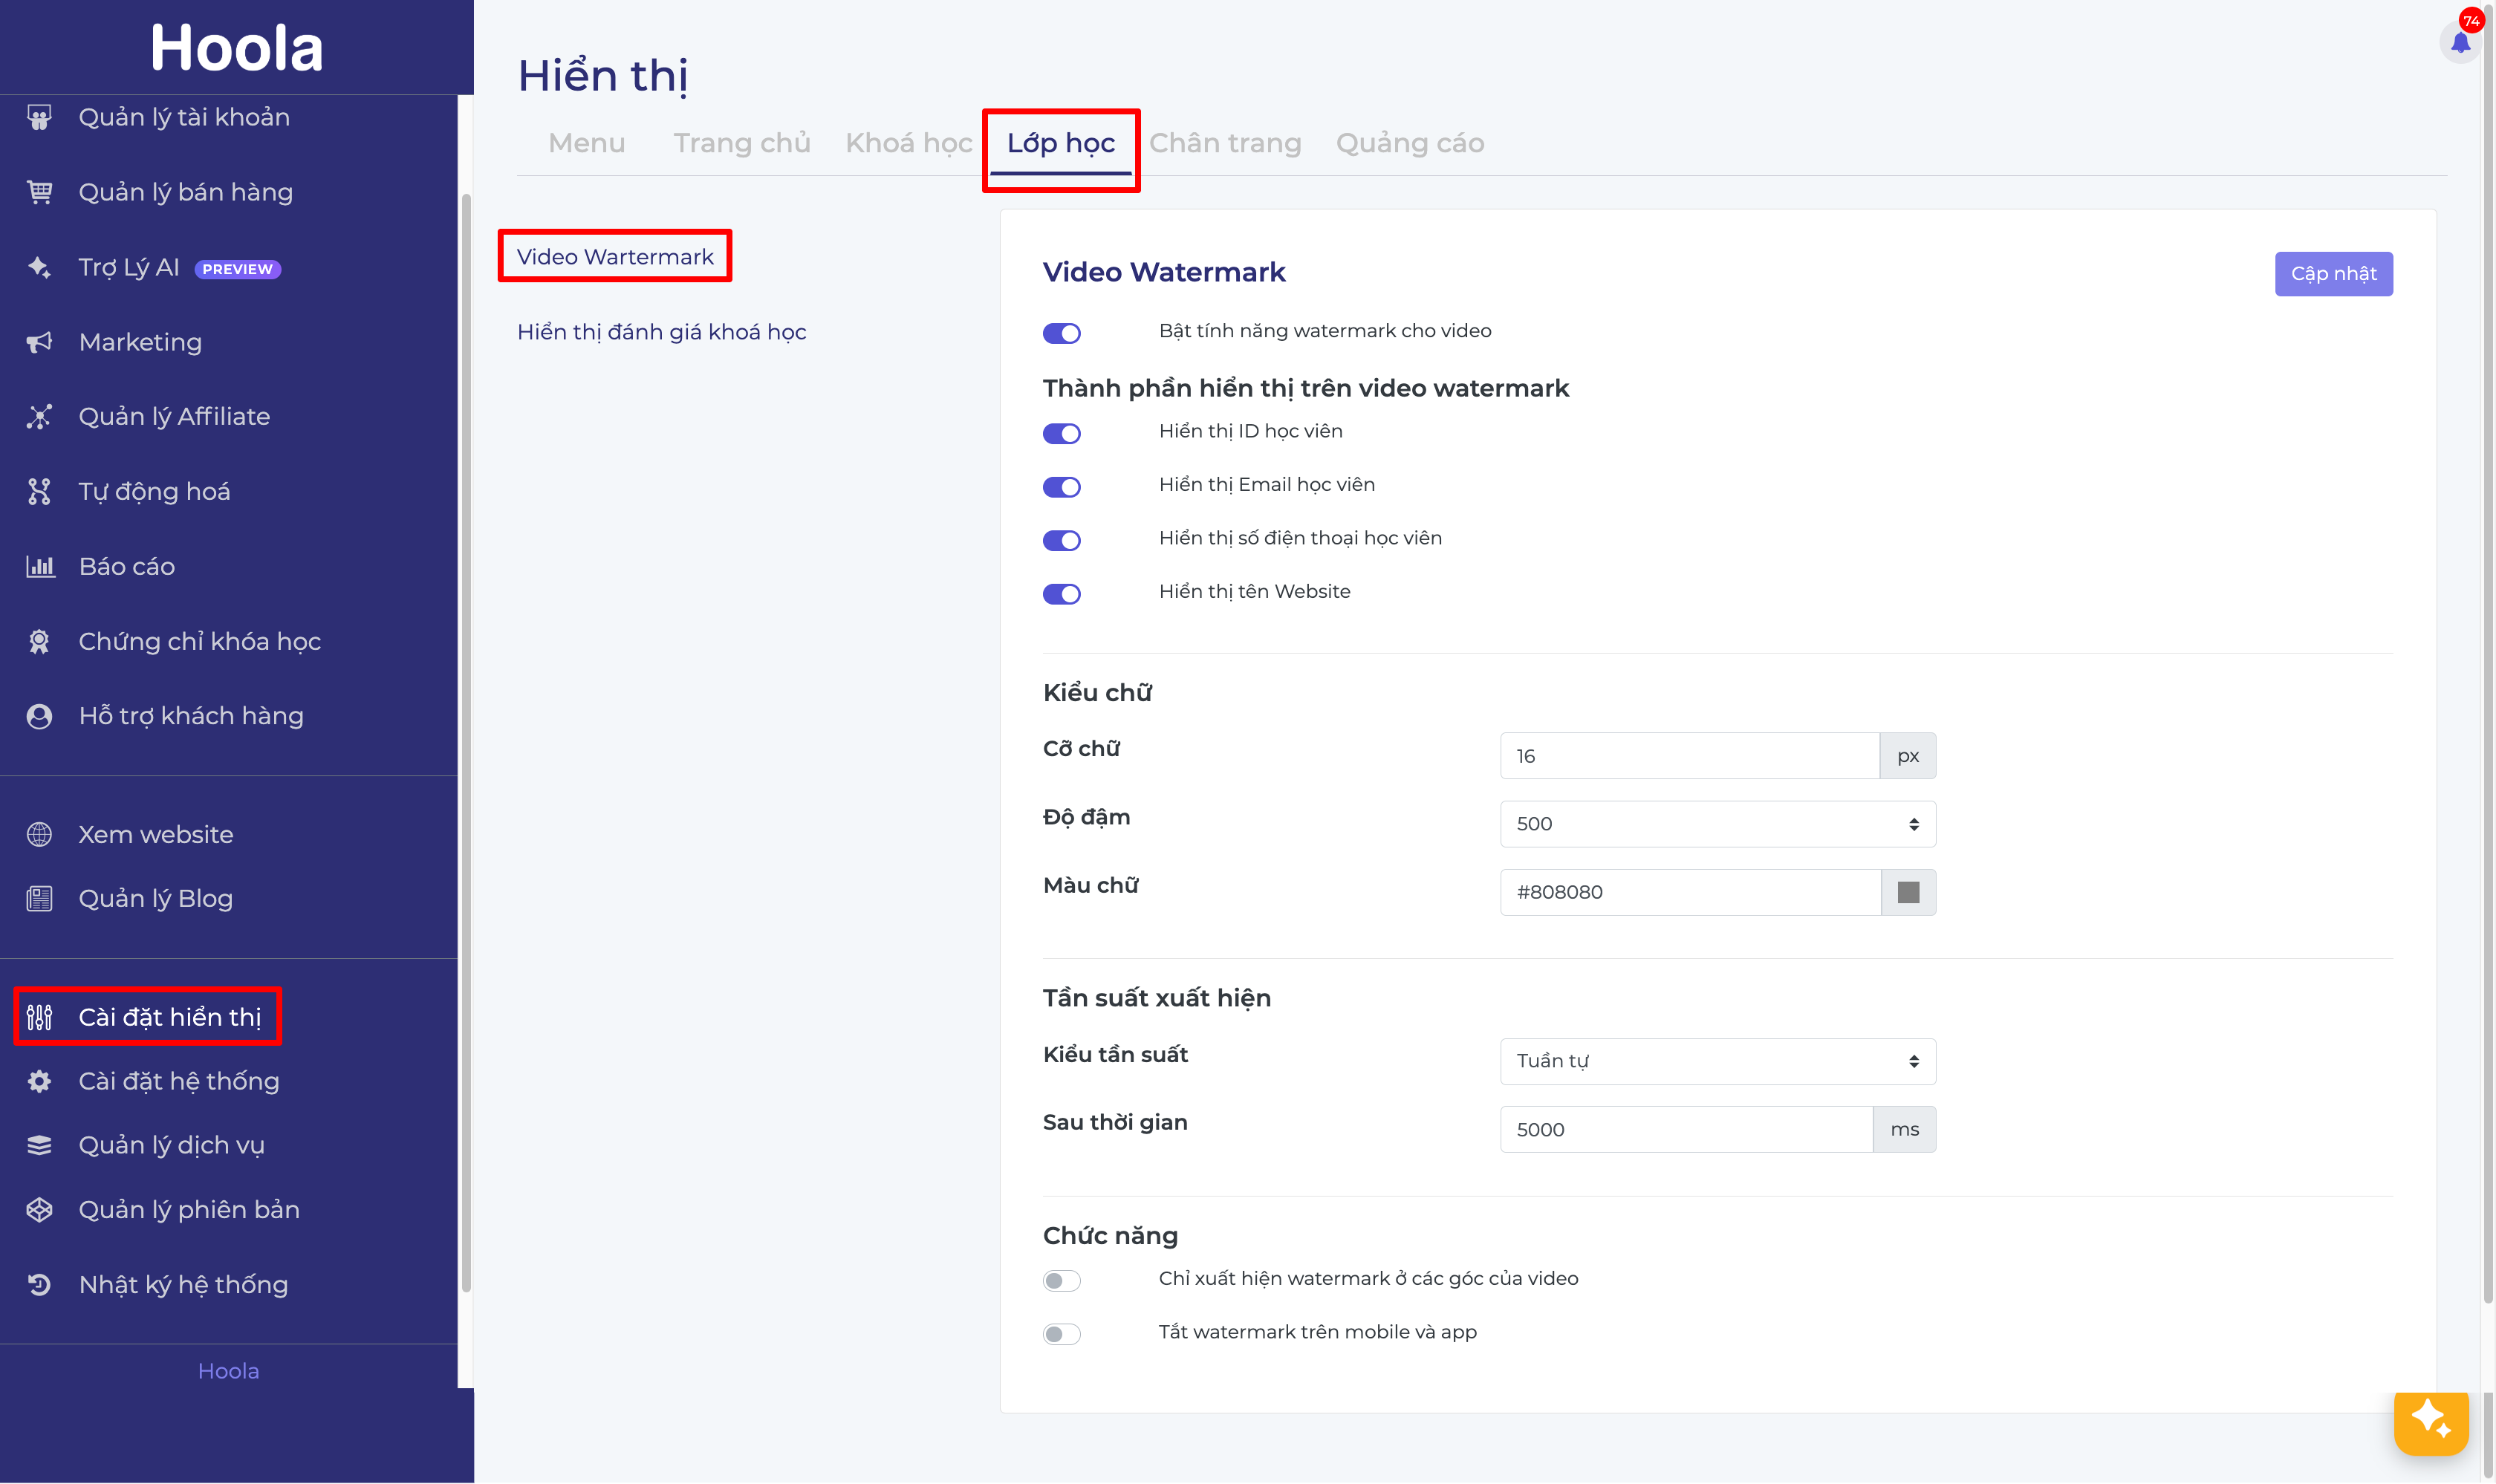The width and height of the screenshot is (2496, 1484).
Task: Open the notification bell icon
Action: coord(2461,42)
